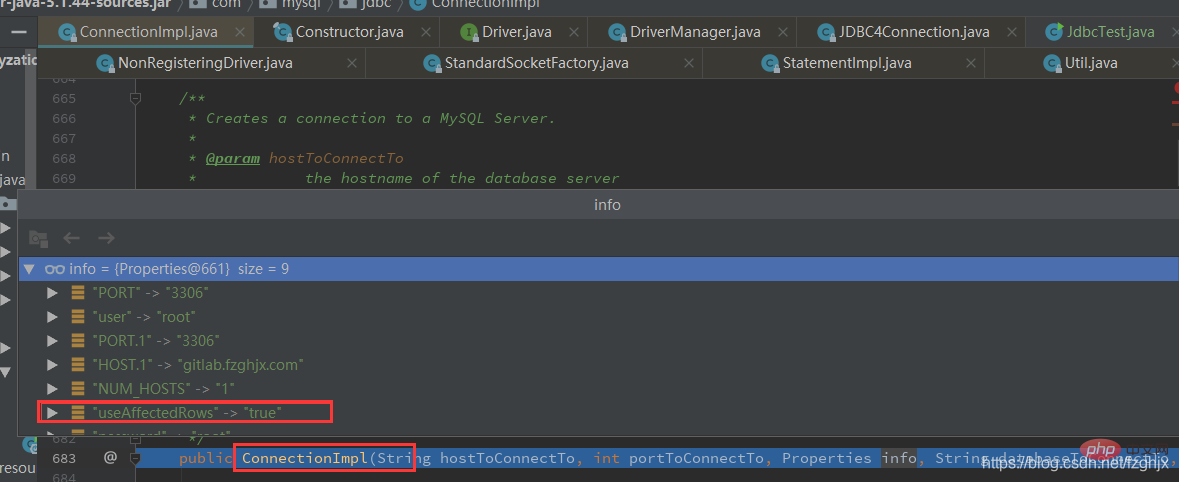The width and height of the screenshot is (1179, 482).
Task: Expand the "useAffectedRows" entry
Action: pyautogui.click(x=52, y=412)
